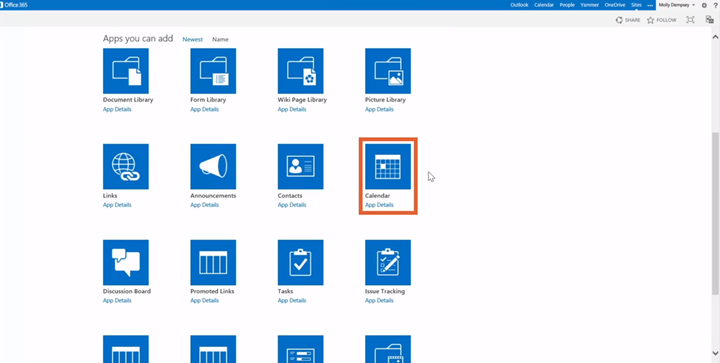Add the Issue Tracking app icon
This screenshot has height=363, width=720.
(x=388, y=262)
